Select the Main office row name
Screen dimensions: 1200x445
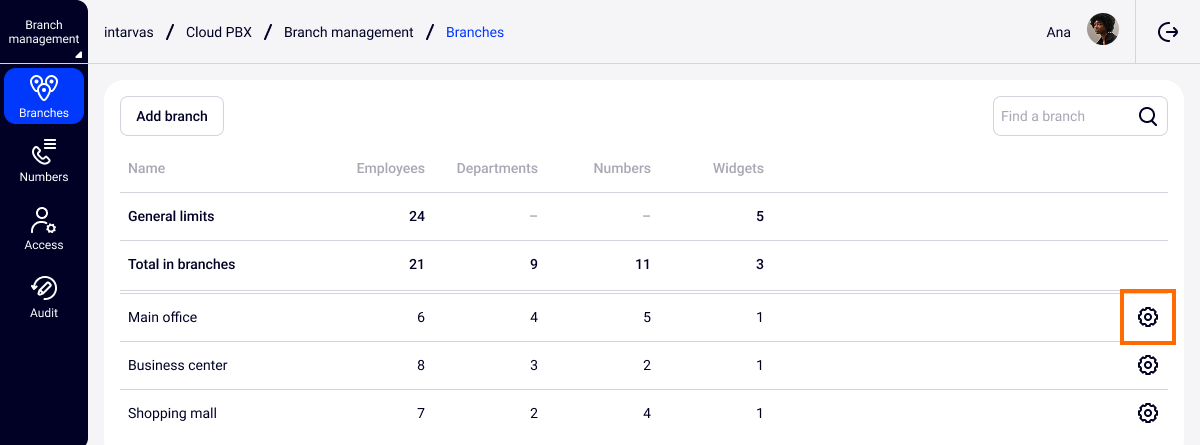[163, 317]
